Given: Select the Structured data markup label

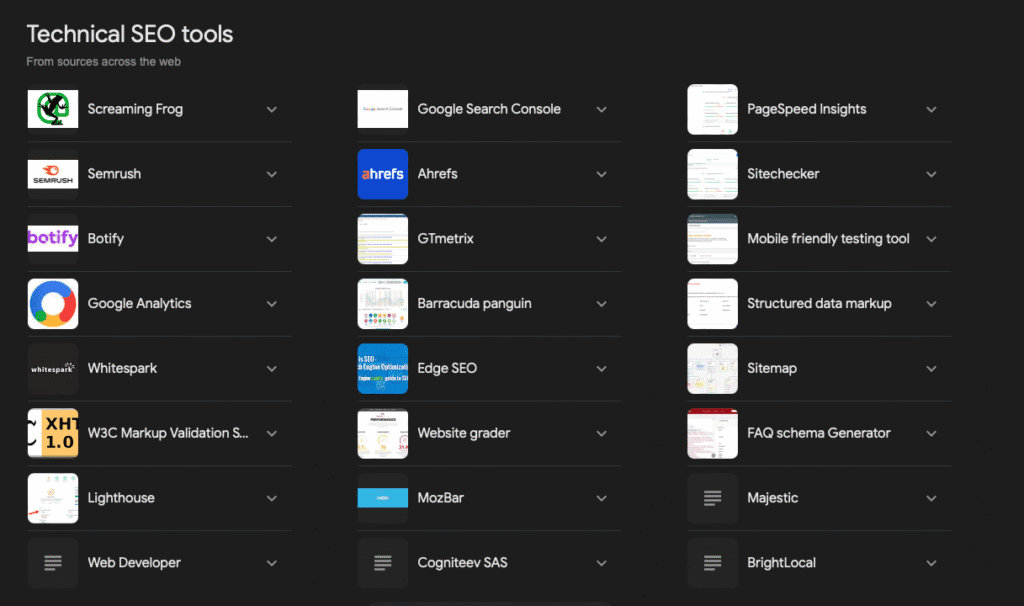Looking at the screenshot, I should point(819,304).
